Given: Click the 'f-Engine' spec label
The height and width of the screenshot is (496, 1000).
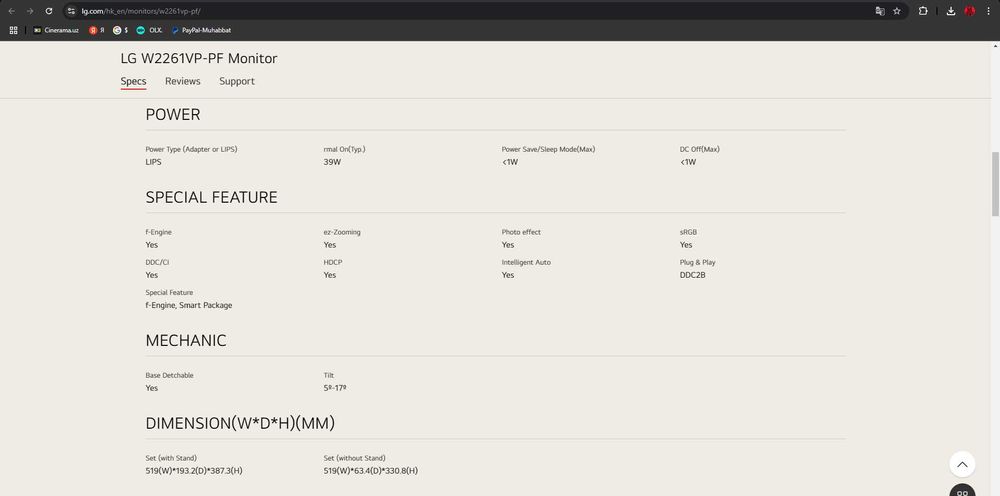Looking at the screenshot, I should coord(158,232).
